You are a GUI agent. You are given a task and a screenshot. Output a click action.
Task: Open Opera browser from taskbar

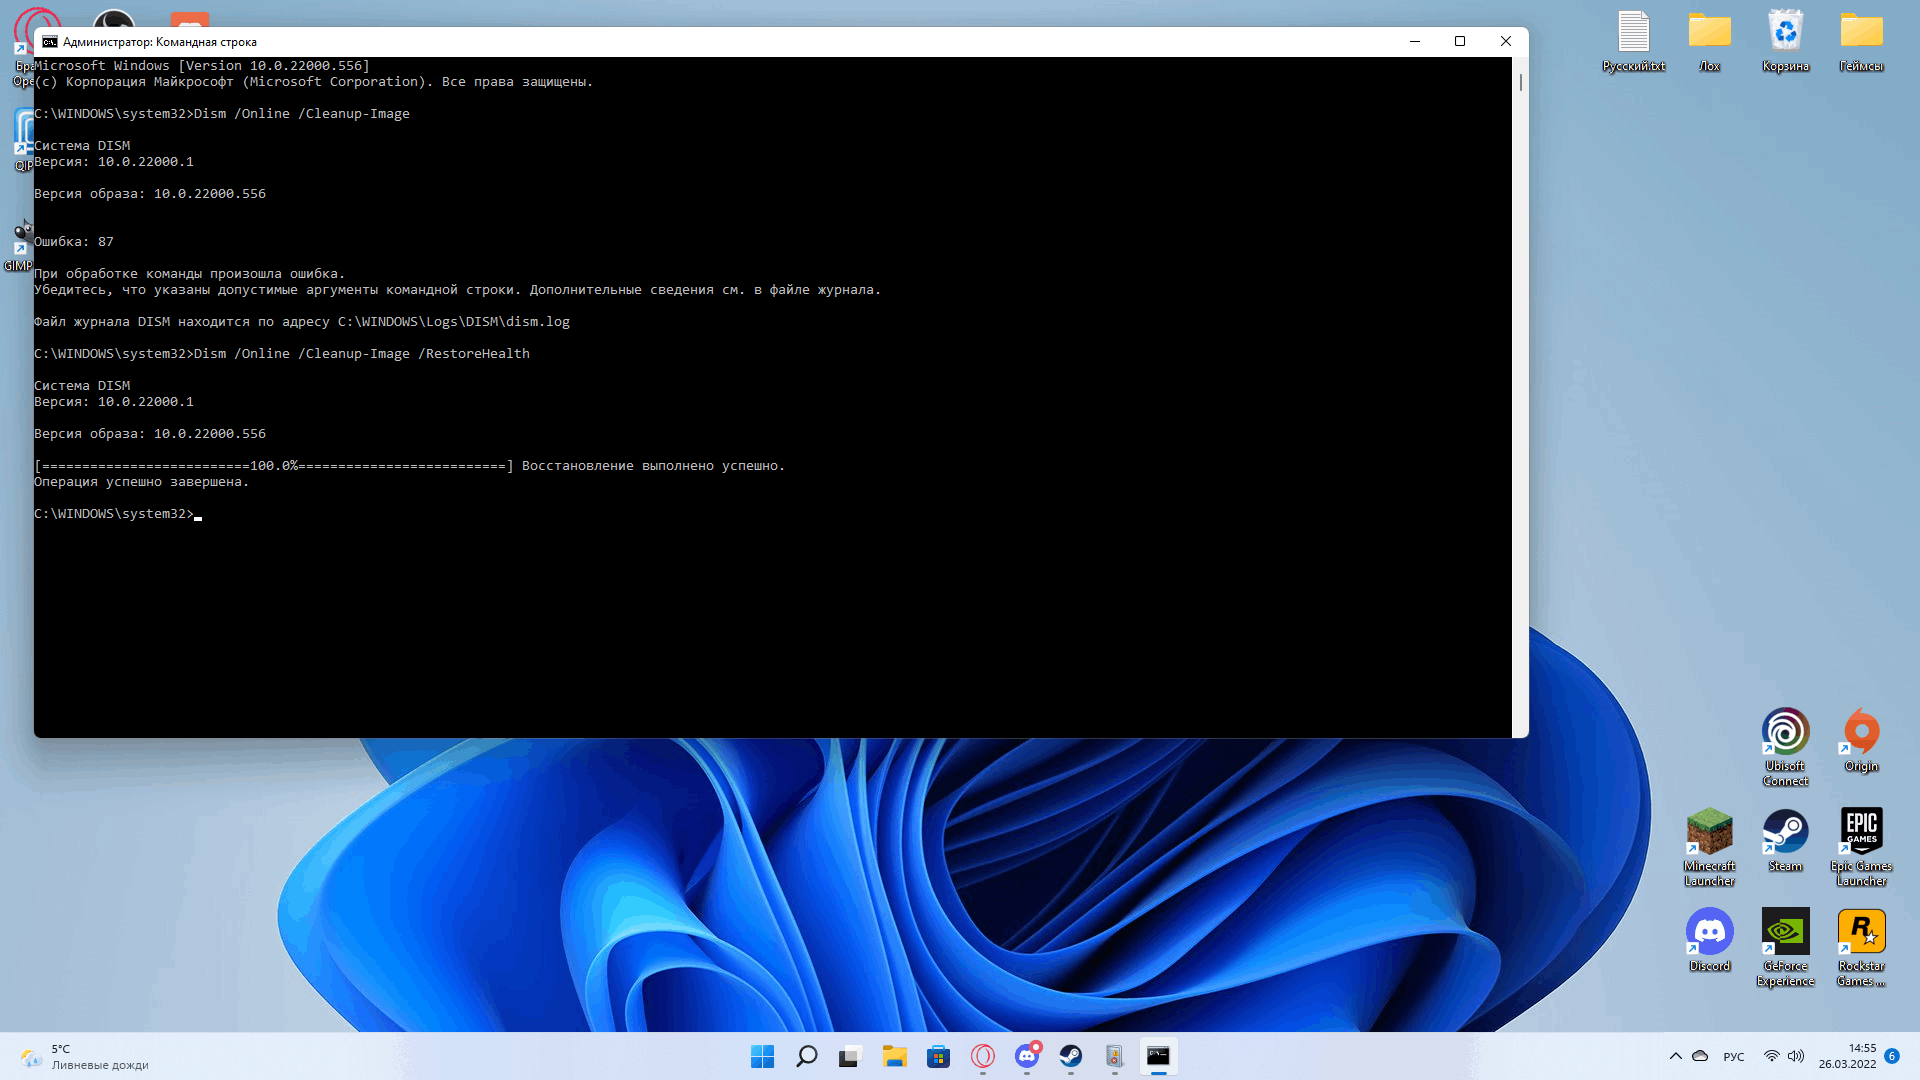coord(982,1056)
